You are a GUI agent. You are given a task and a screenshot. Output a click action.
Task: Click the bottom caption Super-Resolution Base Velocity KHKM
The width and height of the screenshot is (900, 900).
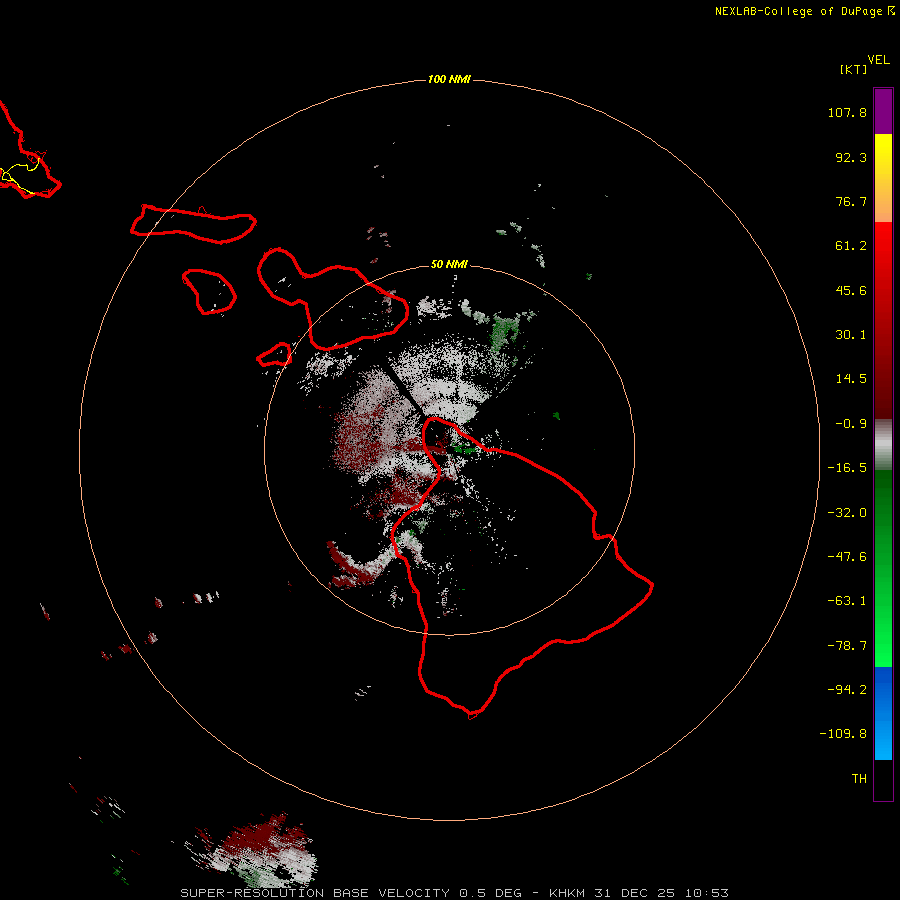coord(455,893)
